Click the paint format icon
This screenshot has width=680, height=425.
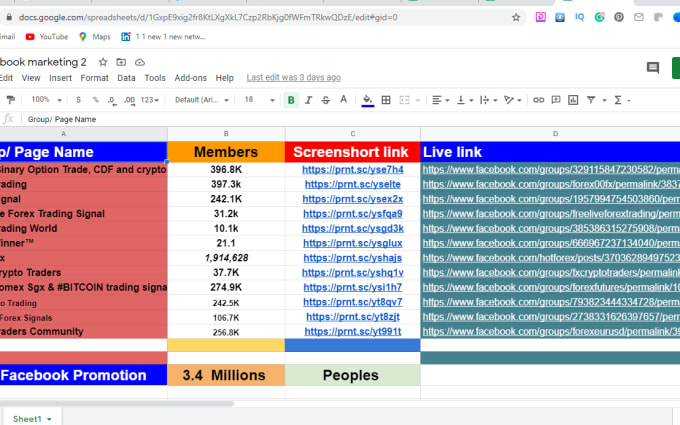click(x=10, y=100)
